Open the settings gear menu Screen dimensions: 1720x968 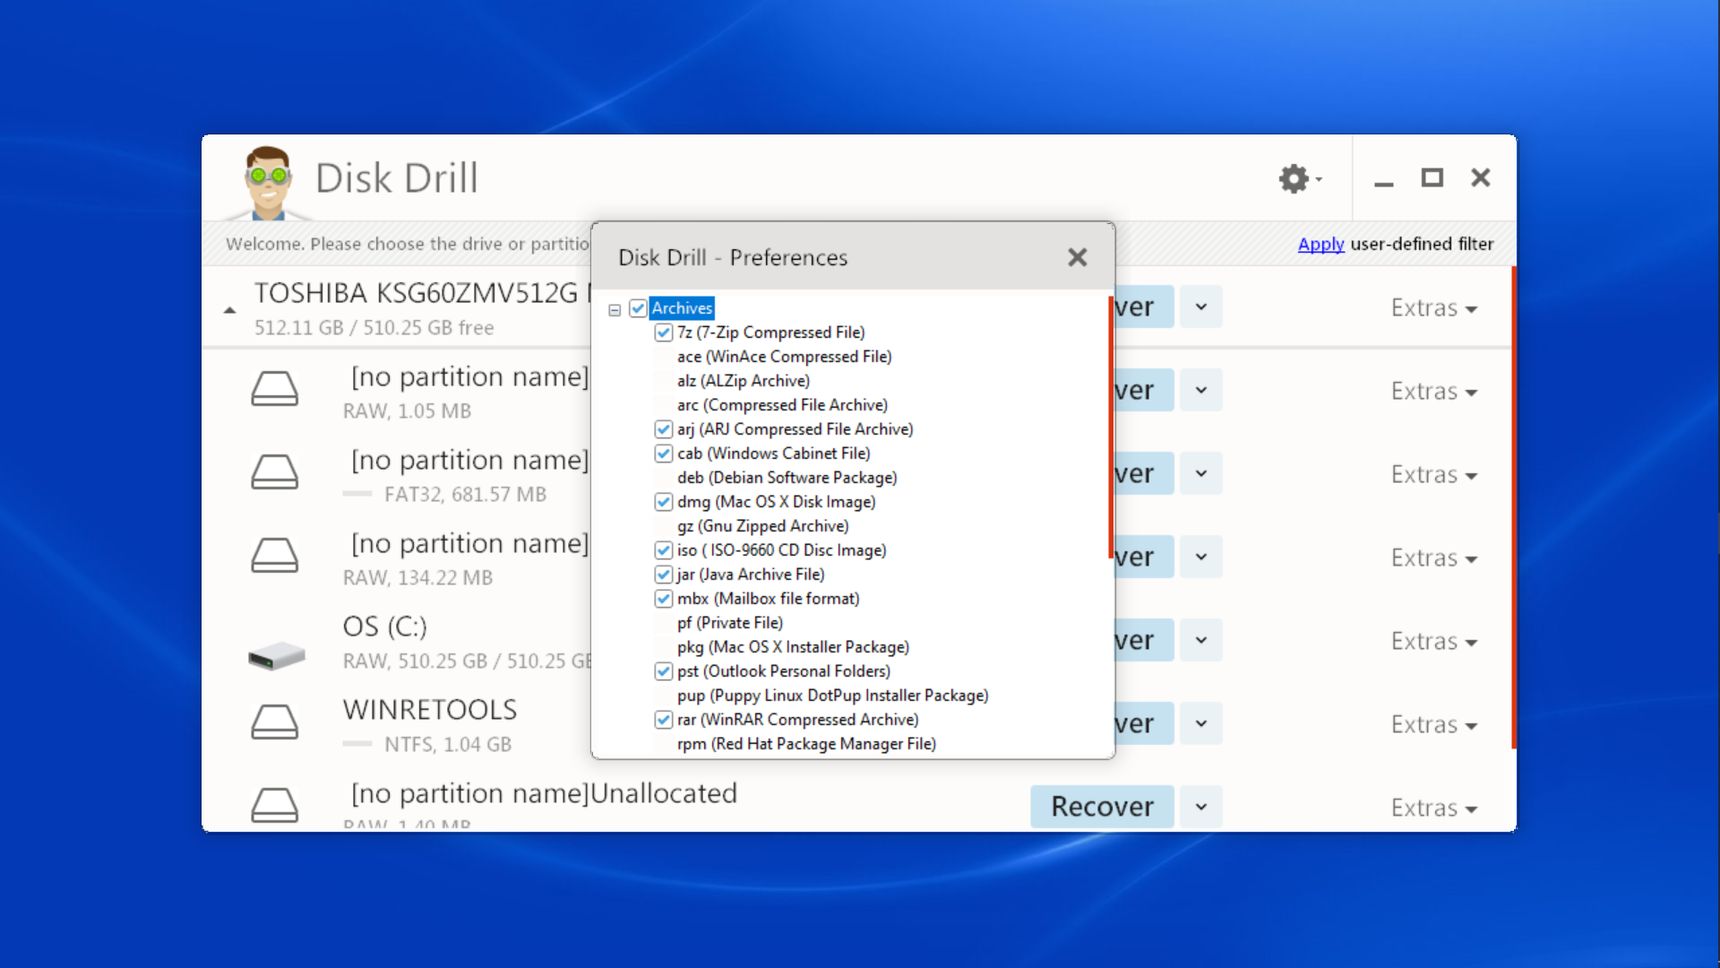tap(1300, 179)
